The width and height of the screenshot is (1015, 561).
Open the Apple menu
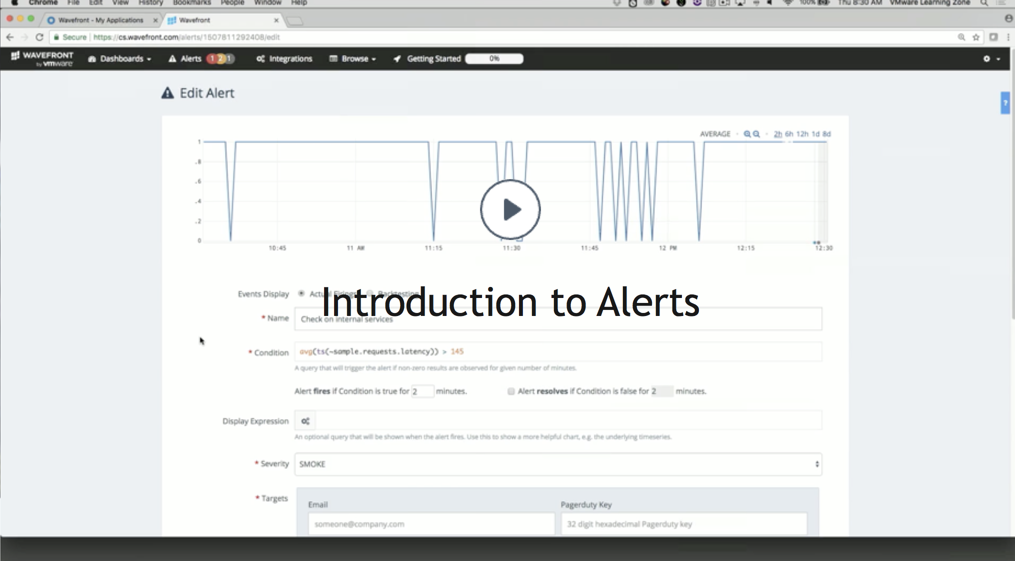[x=14, y=3]
